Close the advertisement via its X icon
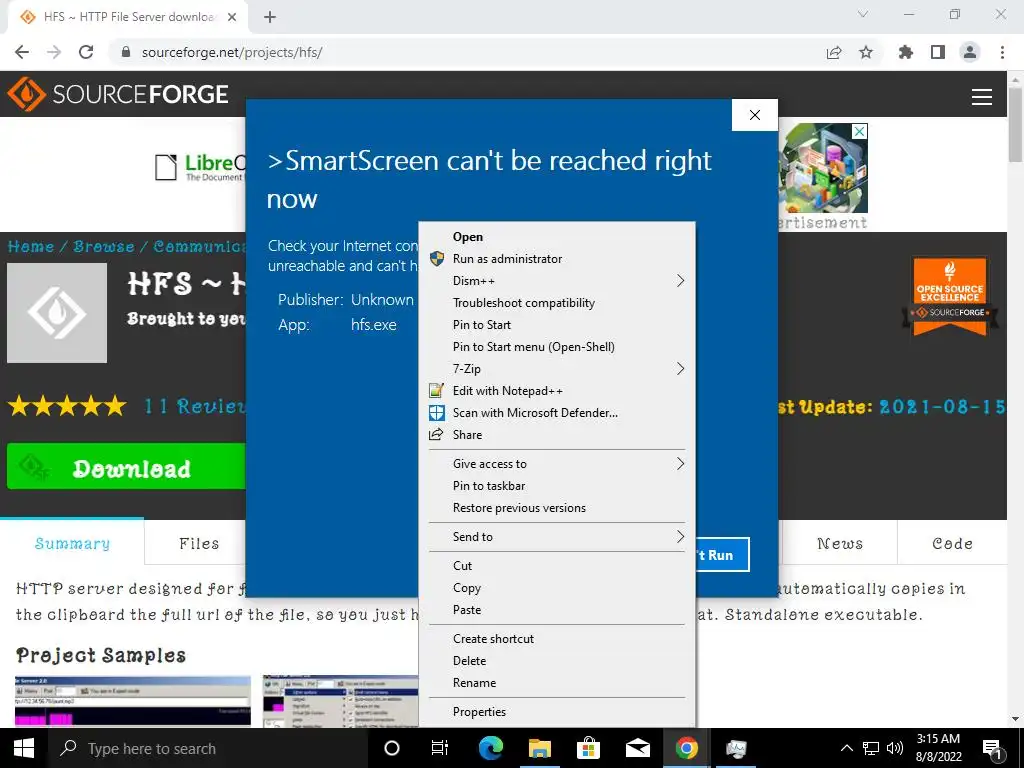This screenshot has width=1024, height=768. pos(860,131)
